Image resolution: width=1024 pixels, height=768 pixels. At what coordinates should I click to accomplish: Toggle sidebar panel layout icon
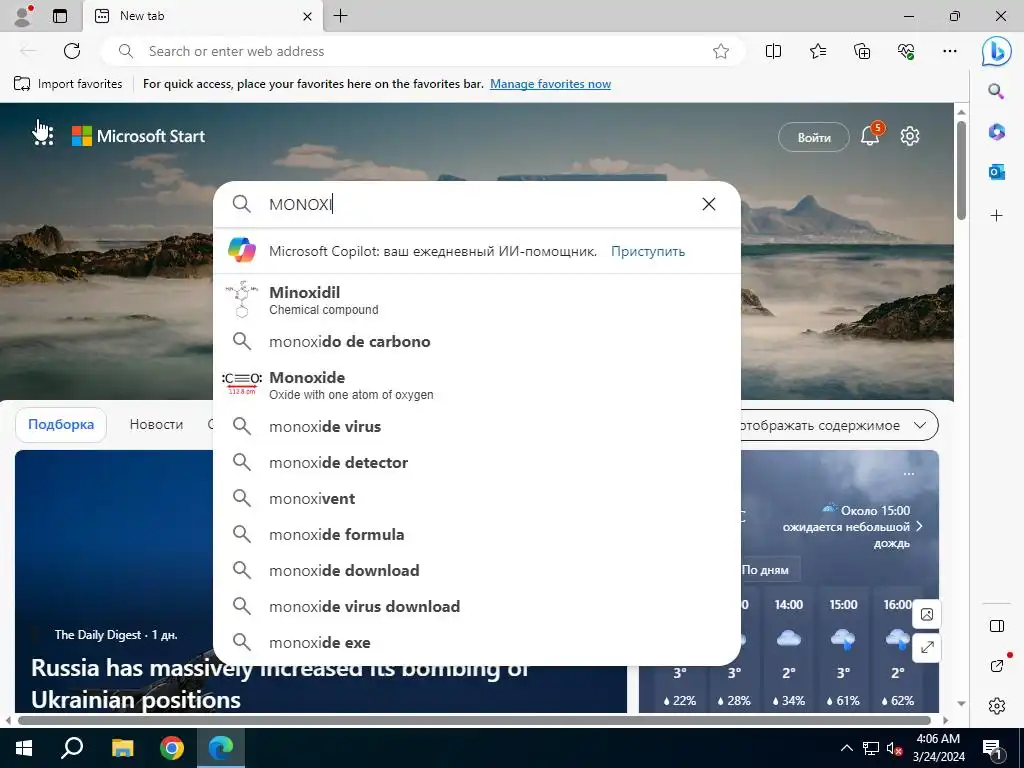tap(997, 626)
